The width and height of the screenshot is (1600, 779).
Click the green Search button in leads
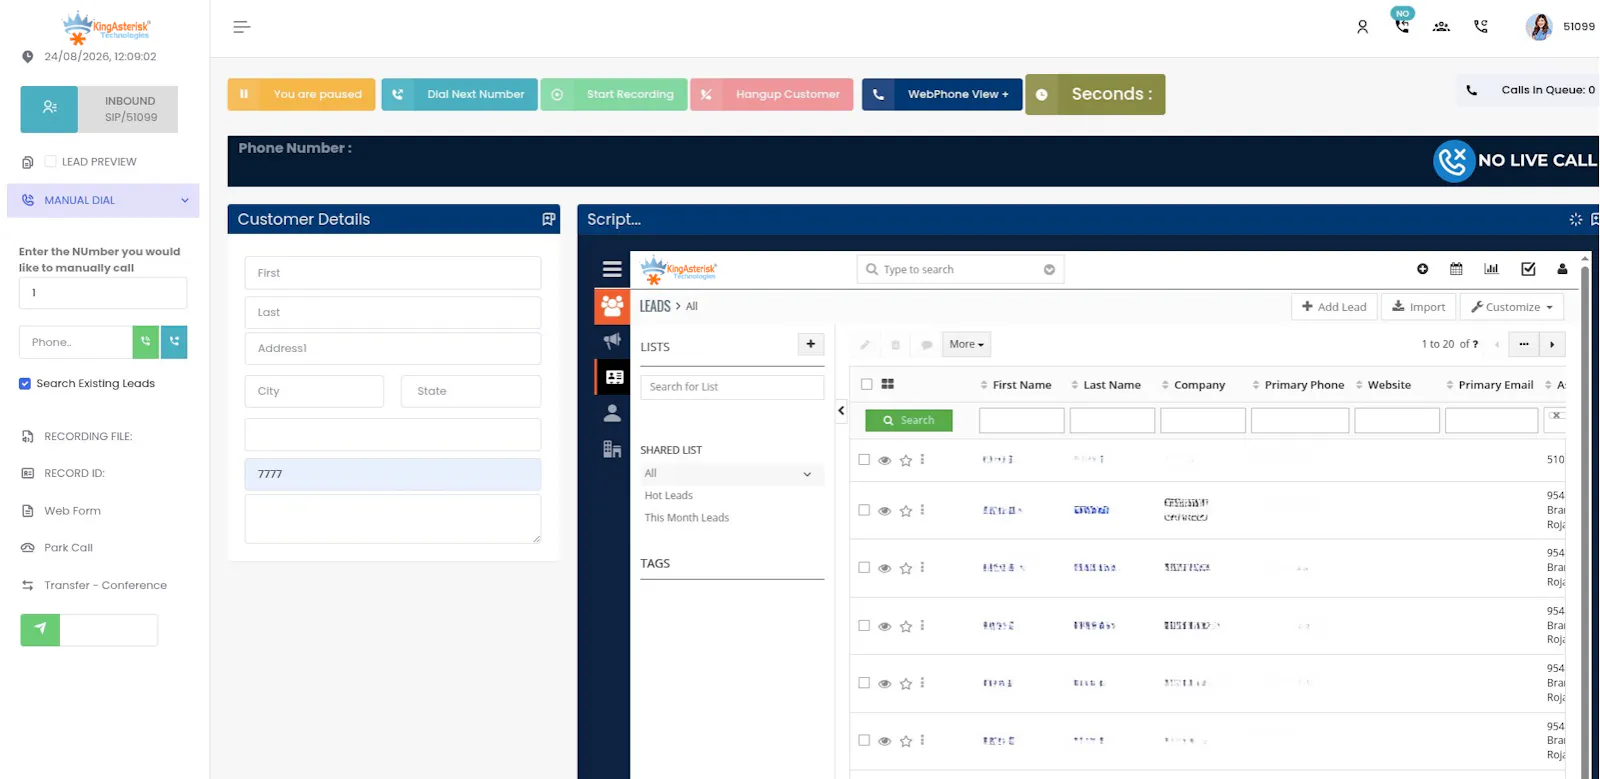click(x=908, y=420)
